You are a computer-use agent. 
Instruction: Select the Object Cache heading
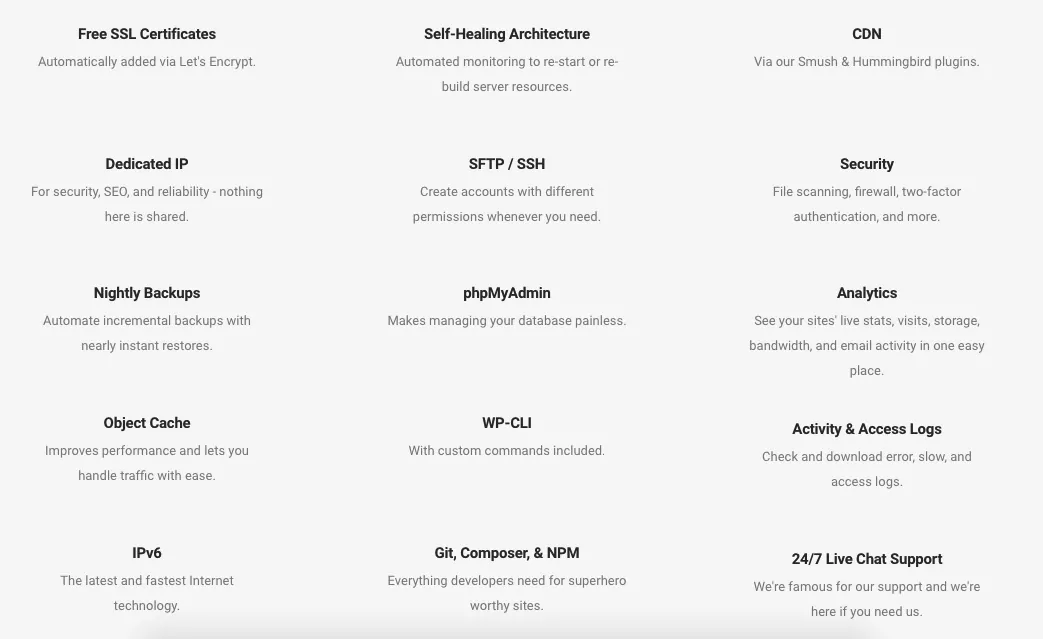146,423
